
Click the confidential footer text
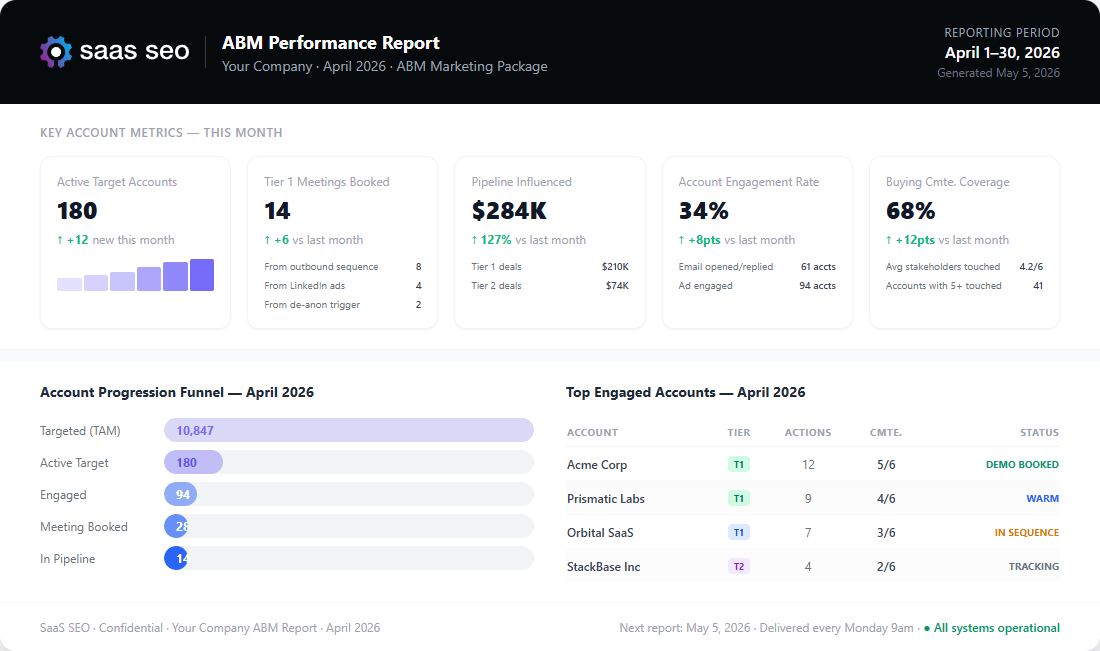(210, 628)
